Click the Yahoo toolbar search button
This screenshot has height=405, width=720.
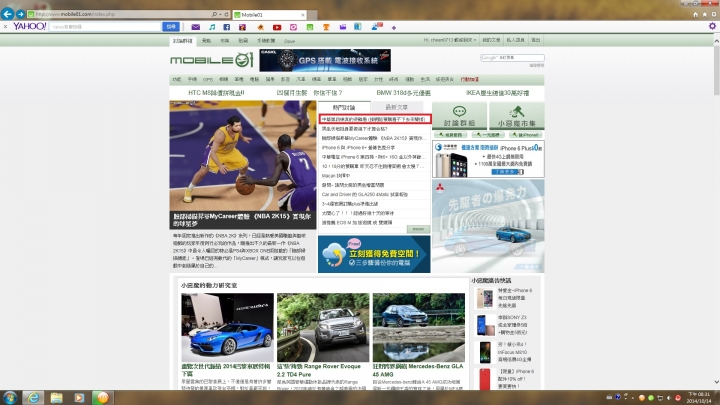click(170, 27)
